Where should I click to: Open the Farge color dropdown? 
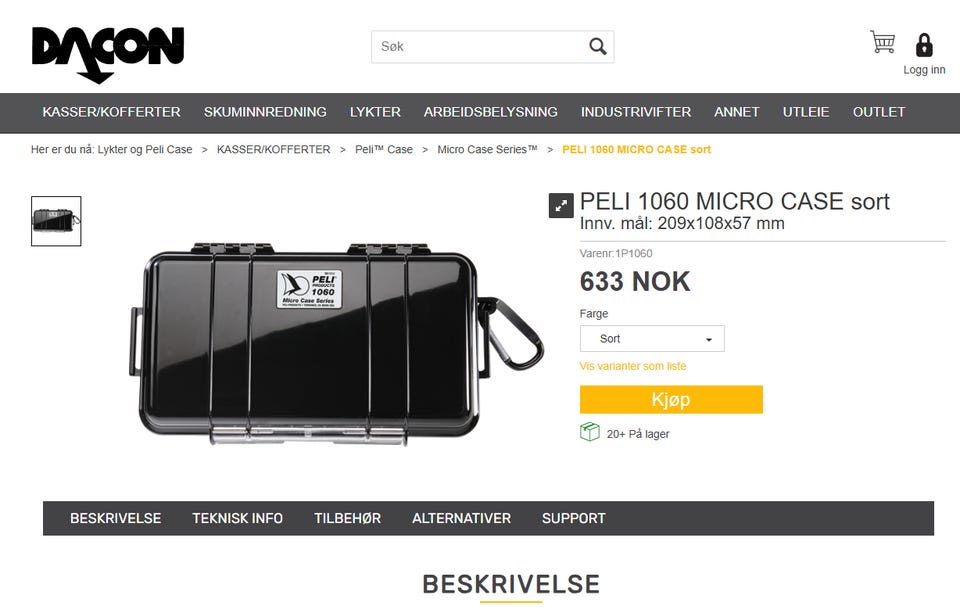652,339
